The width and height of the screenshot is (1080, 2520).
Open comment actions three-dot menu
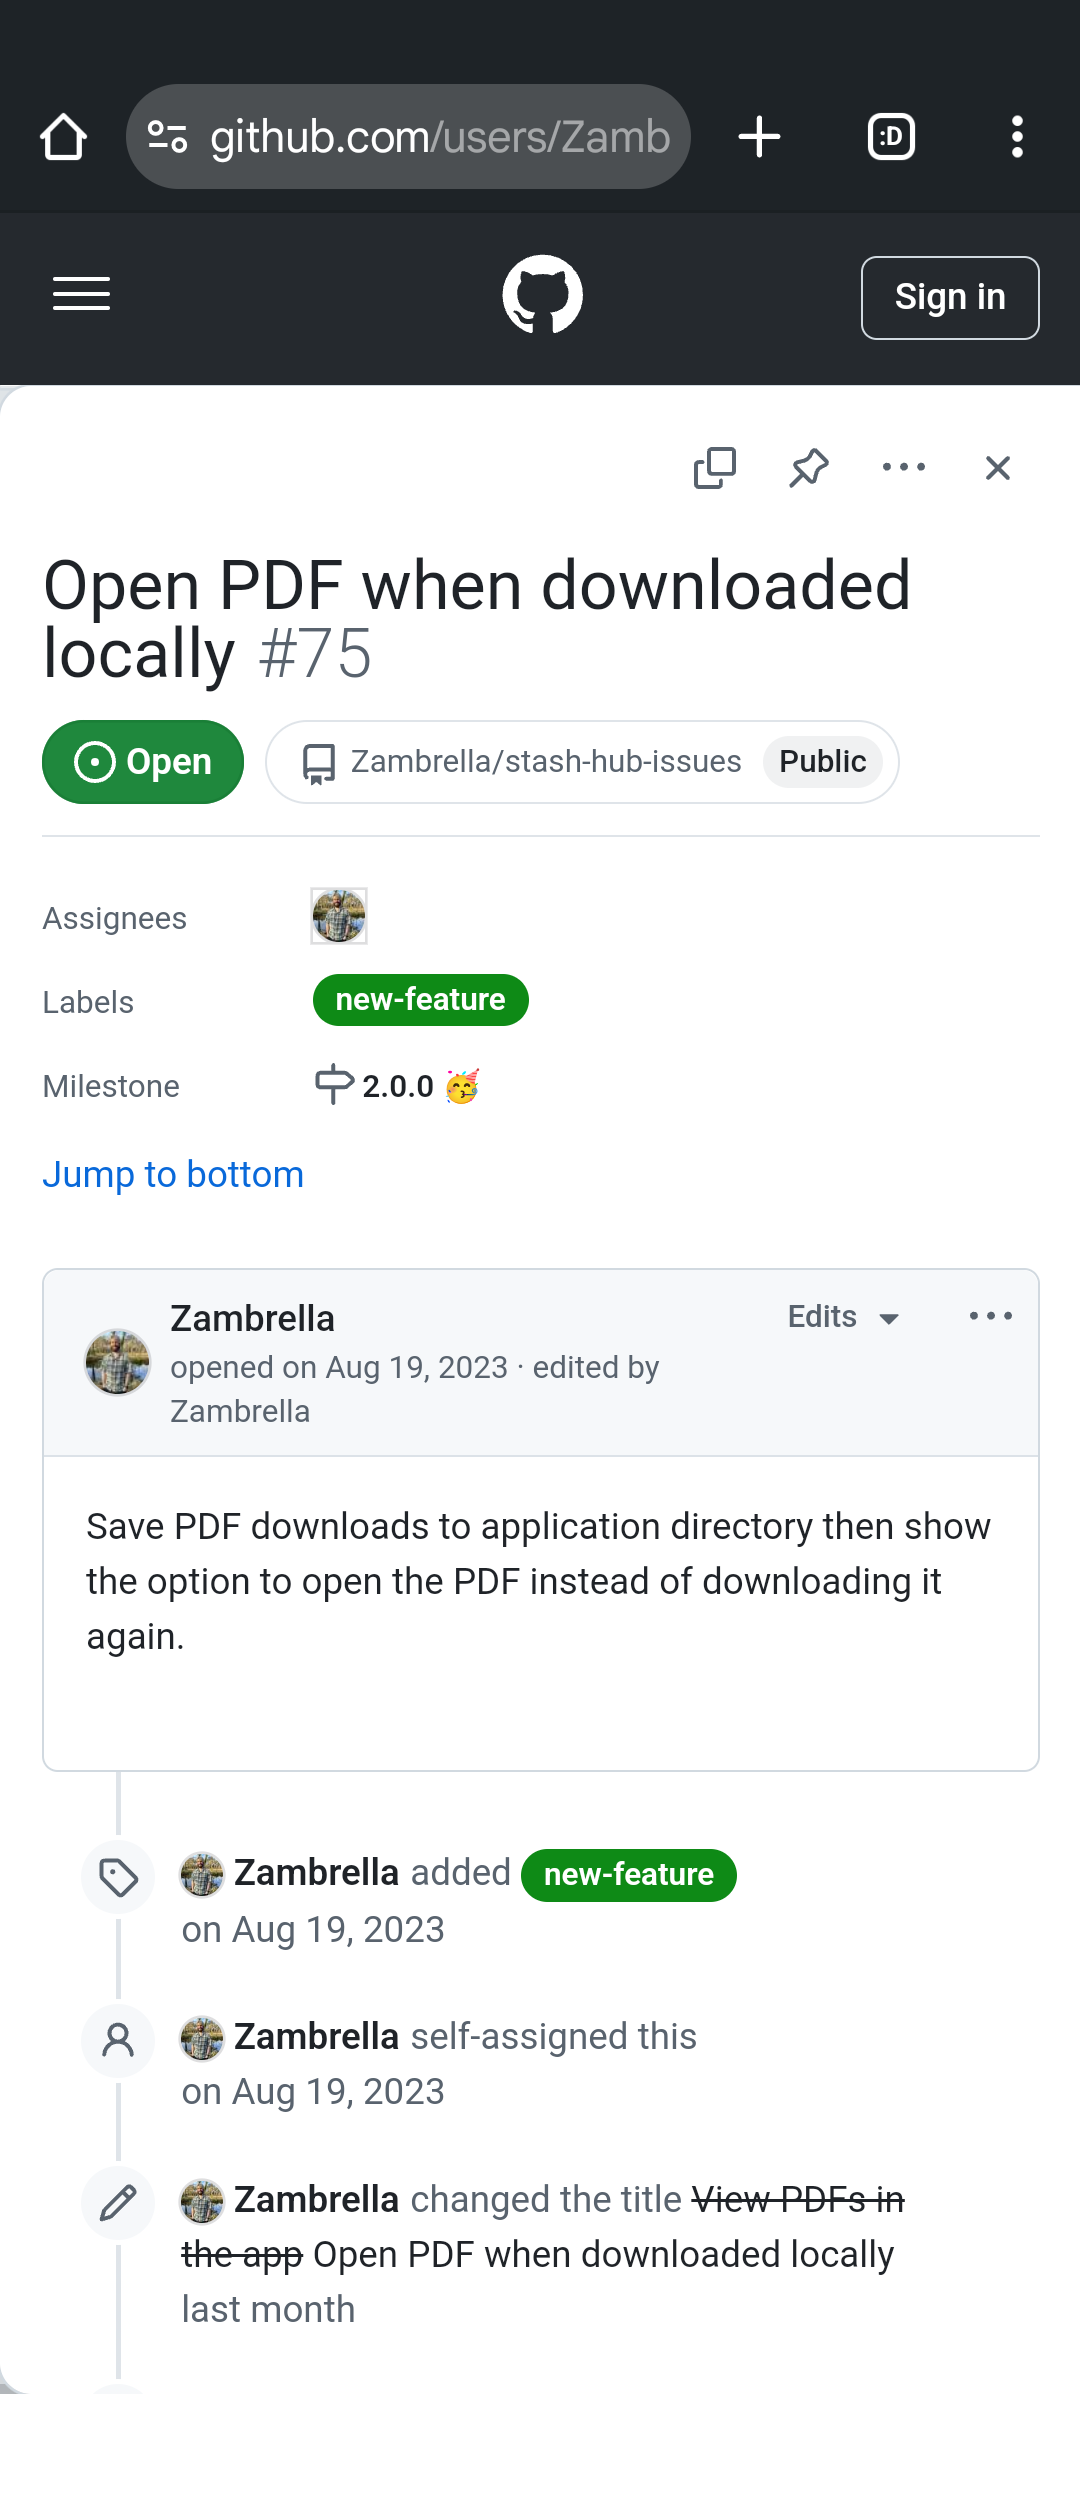991,1316
